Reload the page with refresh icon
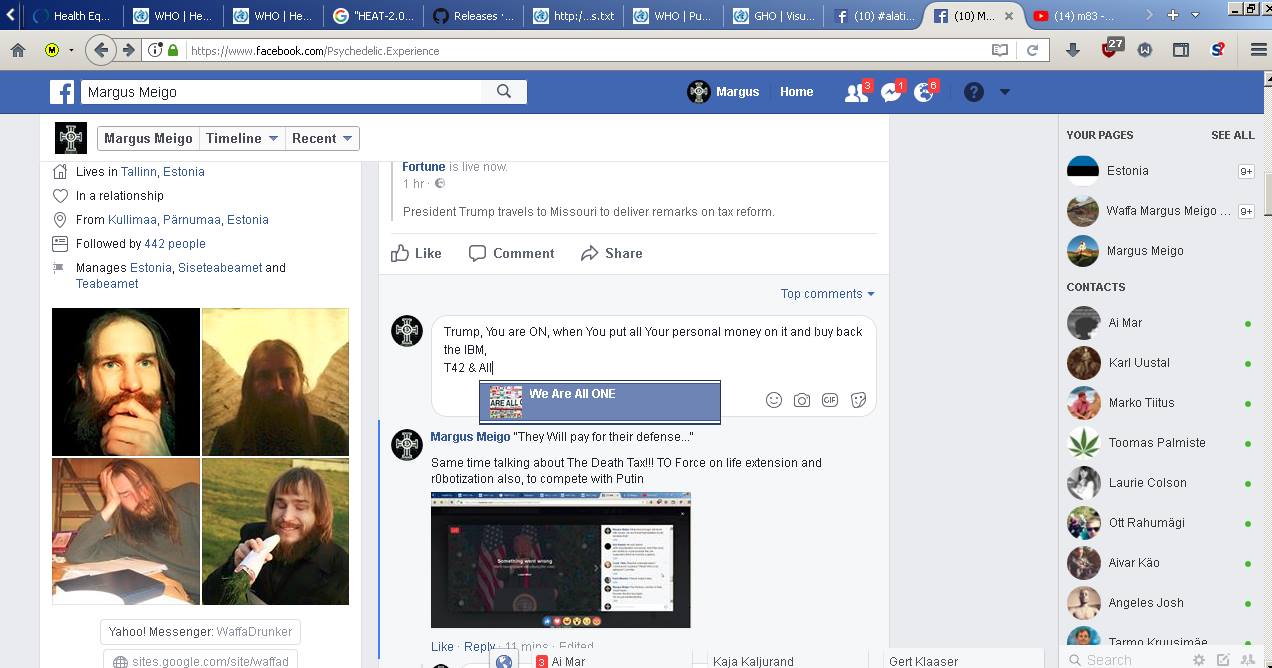 [x=1032, y=50]
